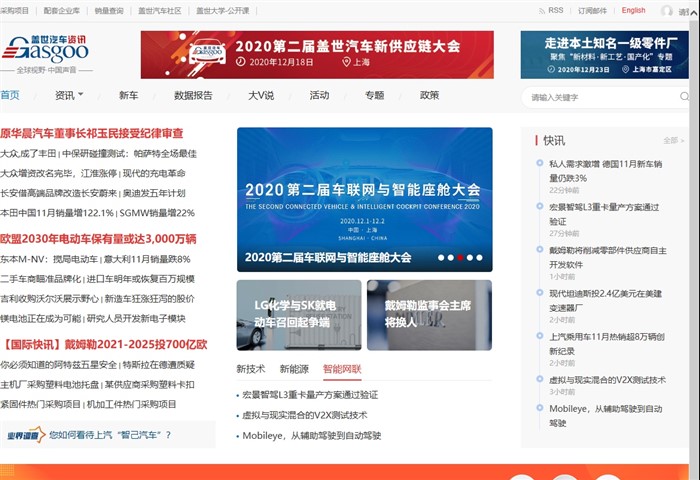The width and height of the screenshot is (700, 480).
Task: Switch to the 新能源 tab
Action: [x=294, y=369]
